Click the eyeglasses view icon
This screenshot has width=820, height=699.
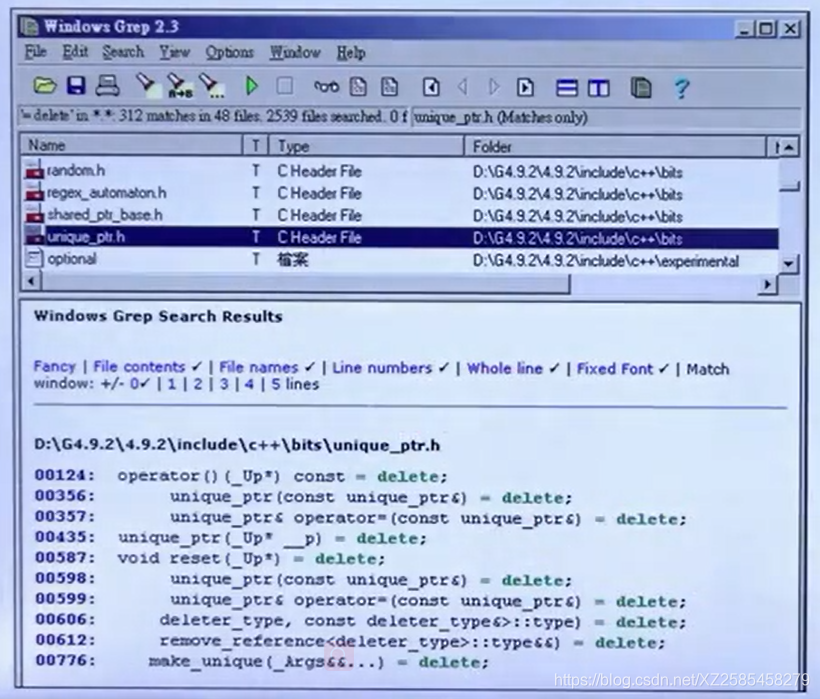click(x=326, y=87)
